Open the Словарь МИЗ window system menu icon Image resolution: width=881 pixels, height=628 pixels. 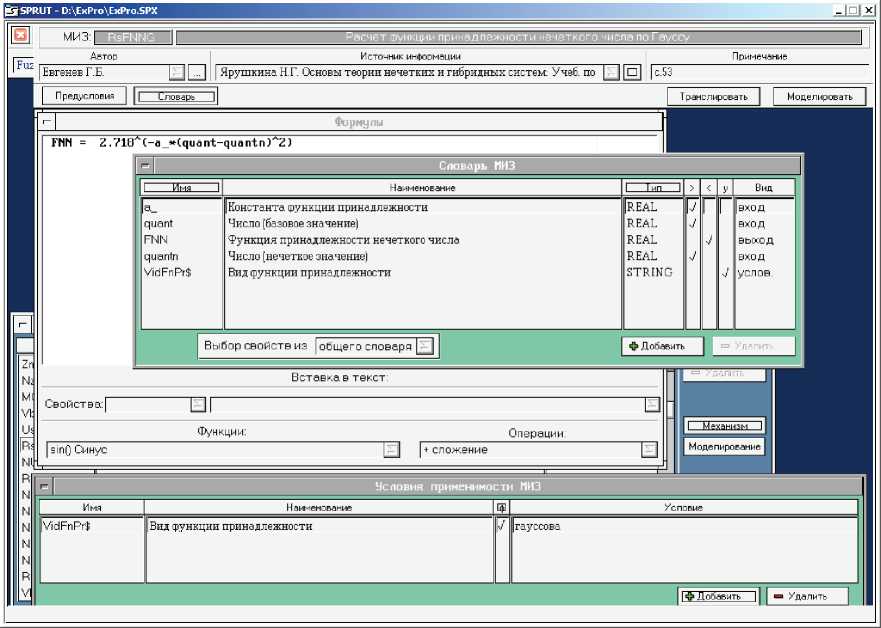tap(146, 166)
